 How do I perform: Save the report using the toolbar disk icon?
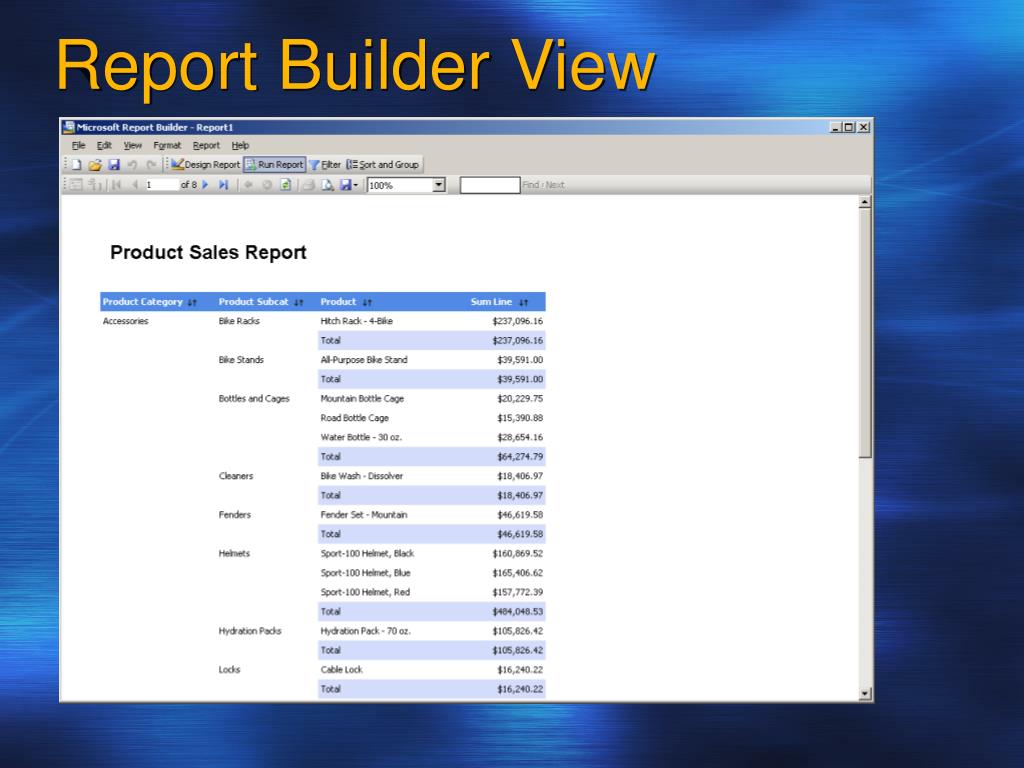(x=114, y=165)
